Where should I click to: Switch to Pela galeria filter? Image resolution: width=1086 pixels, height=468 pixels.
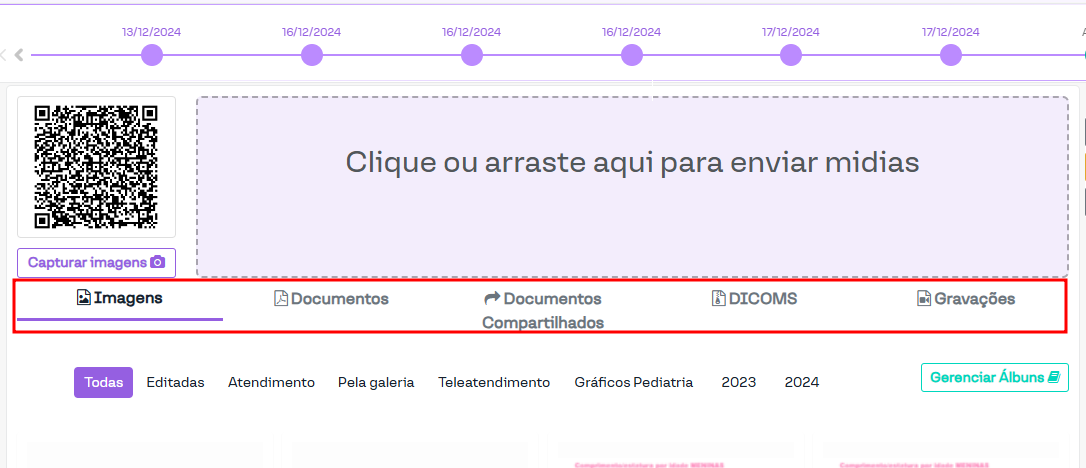tap(376, 382)
